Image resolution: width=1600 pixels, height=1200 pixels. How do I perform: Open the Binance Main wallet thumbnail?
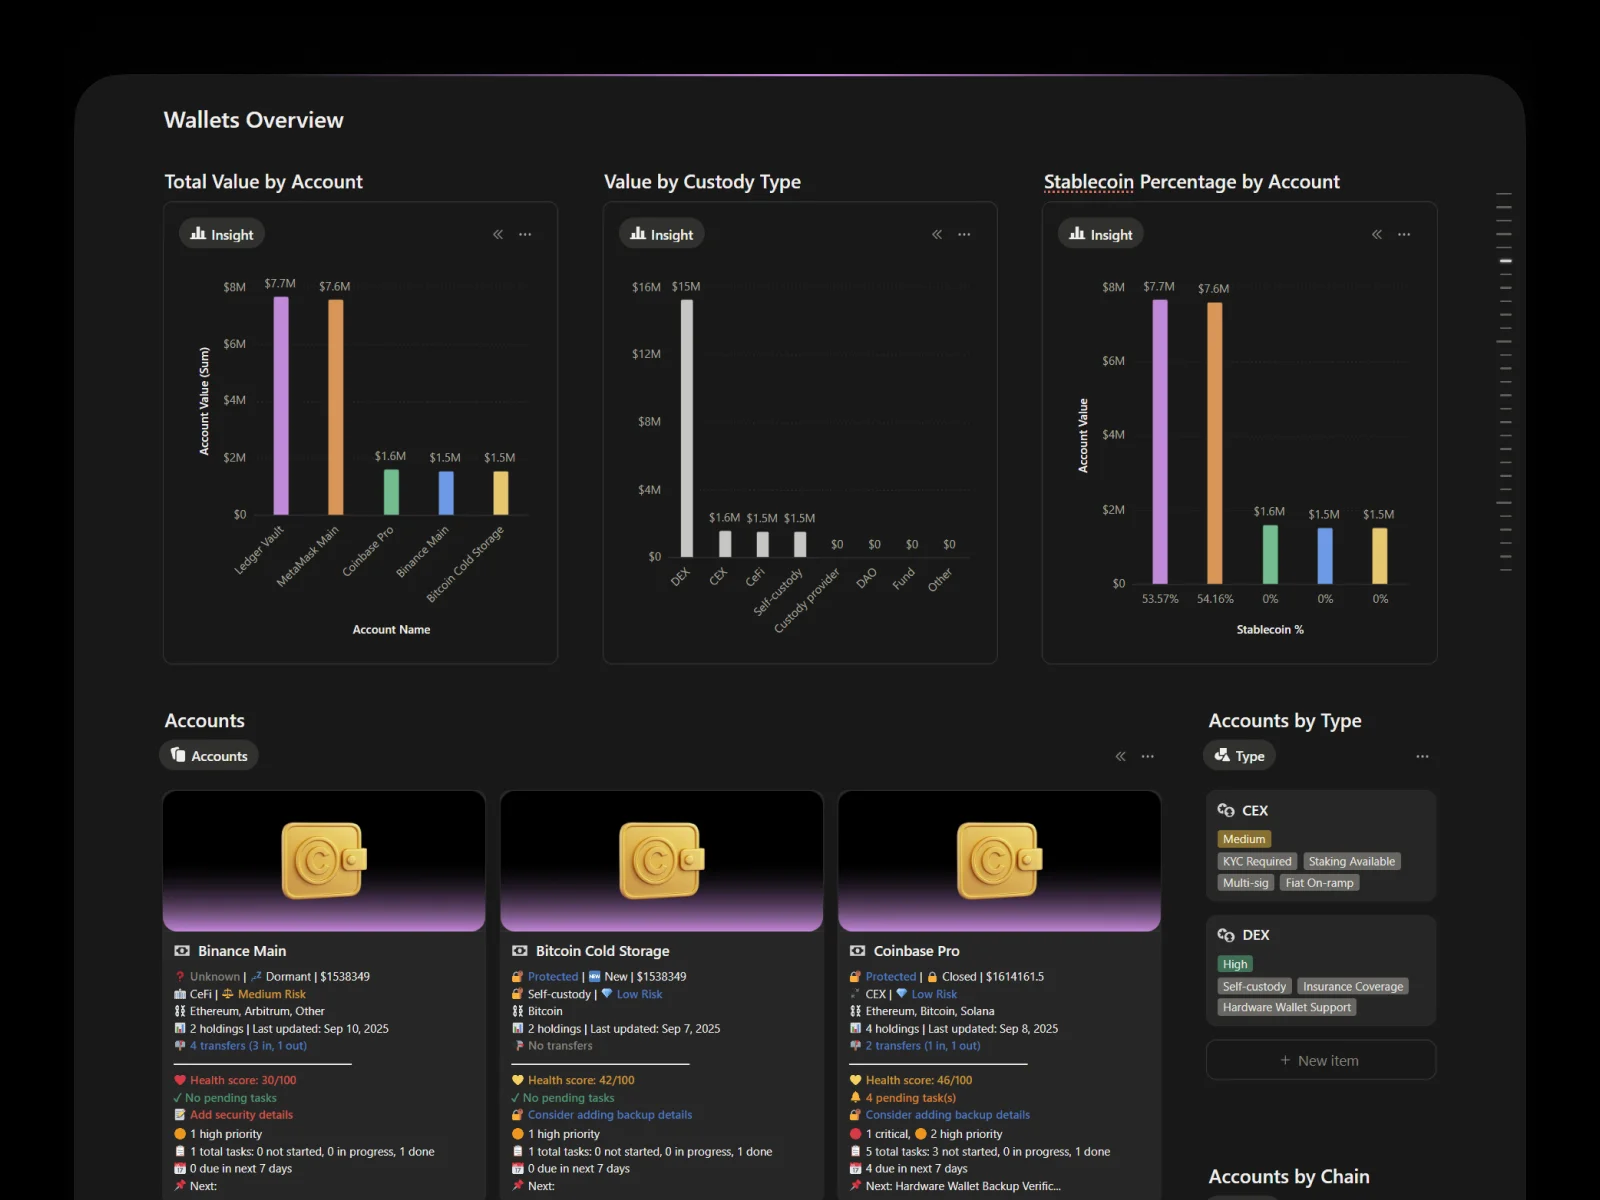click(324, 861)
